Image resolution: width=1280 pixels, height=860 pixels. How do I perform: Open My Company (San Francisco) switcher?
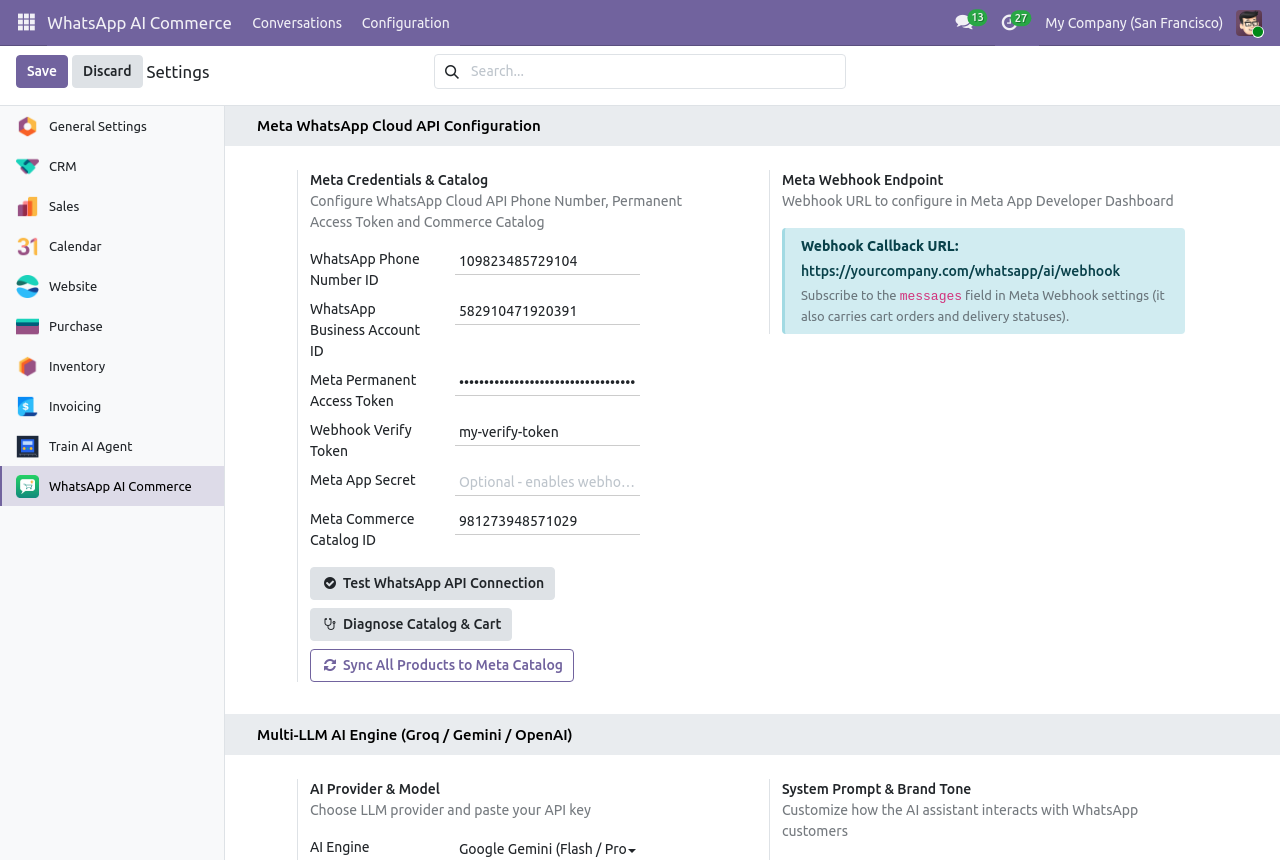pos(1134,23)
